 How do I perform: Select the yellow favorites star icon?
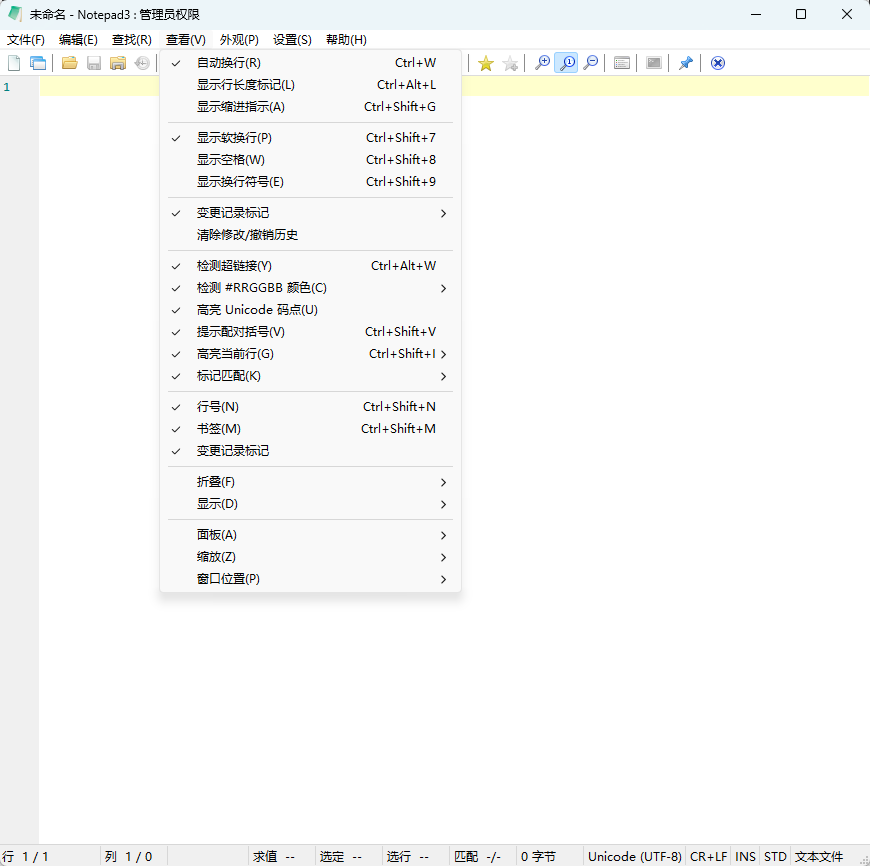click(x=485, y=62)
